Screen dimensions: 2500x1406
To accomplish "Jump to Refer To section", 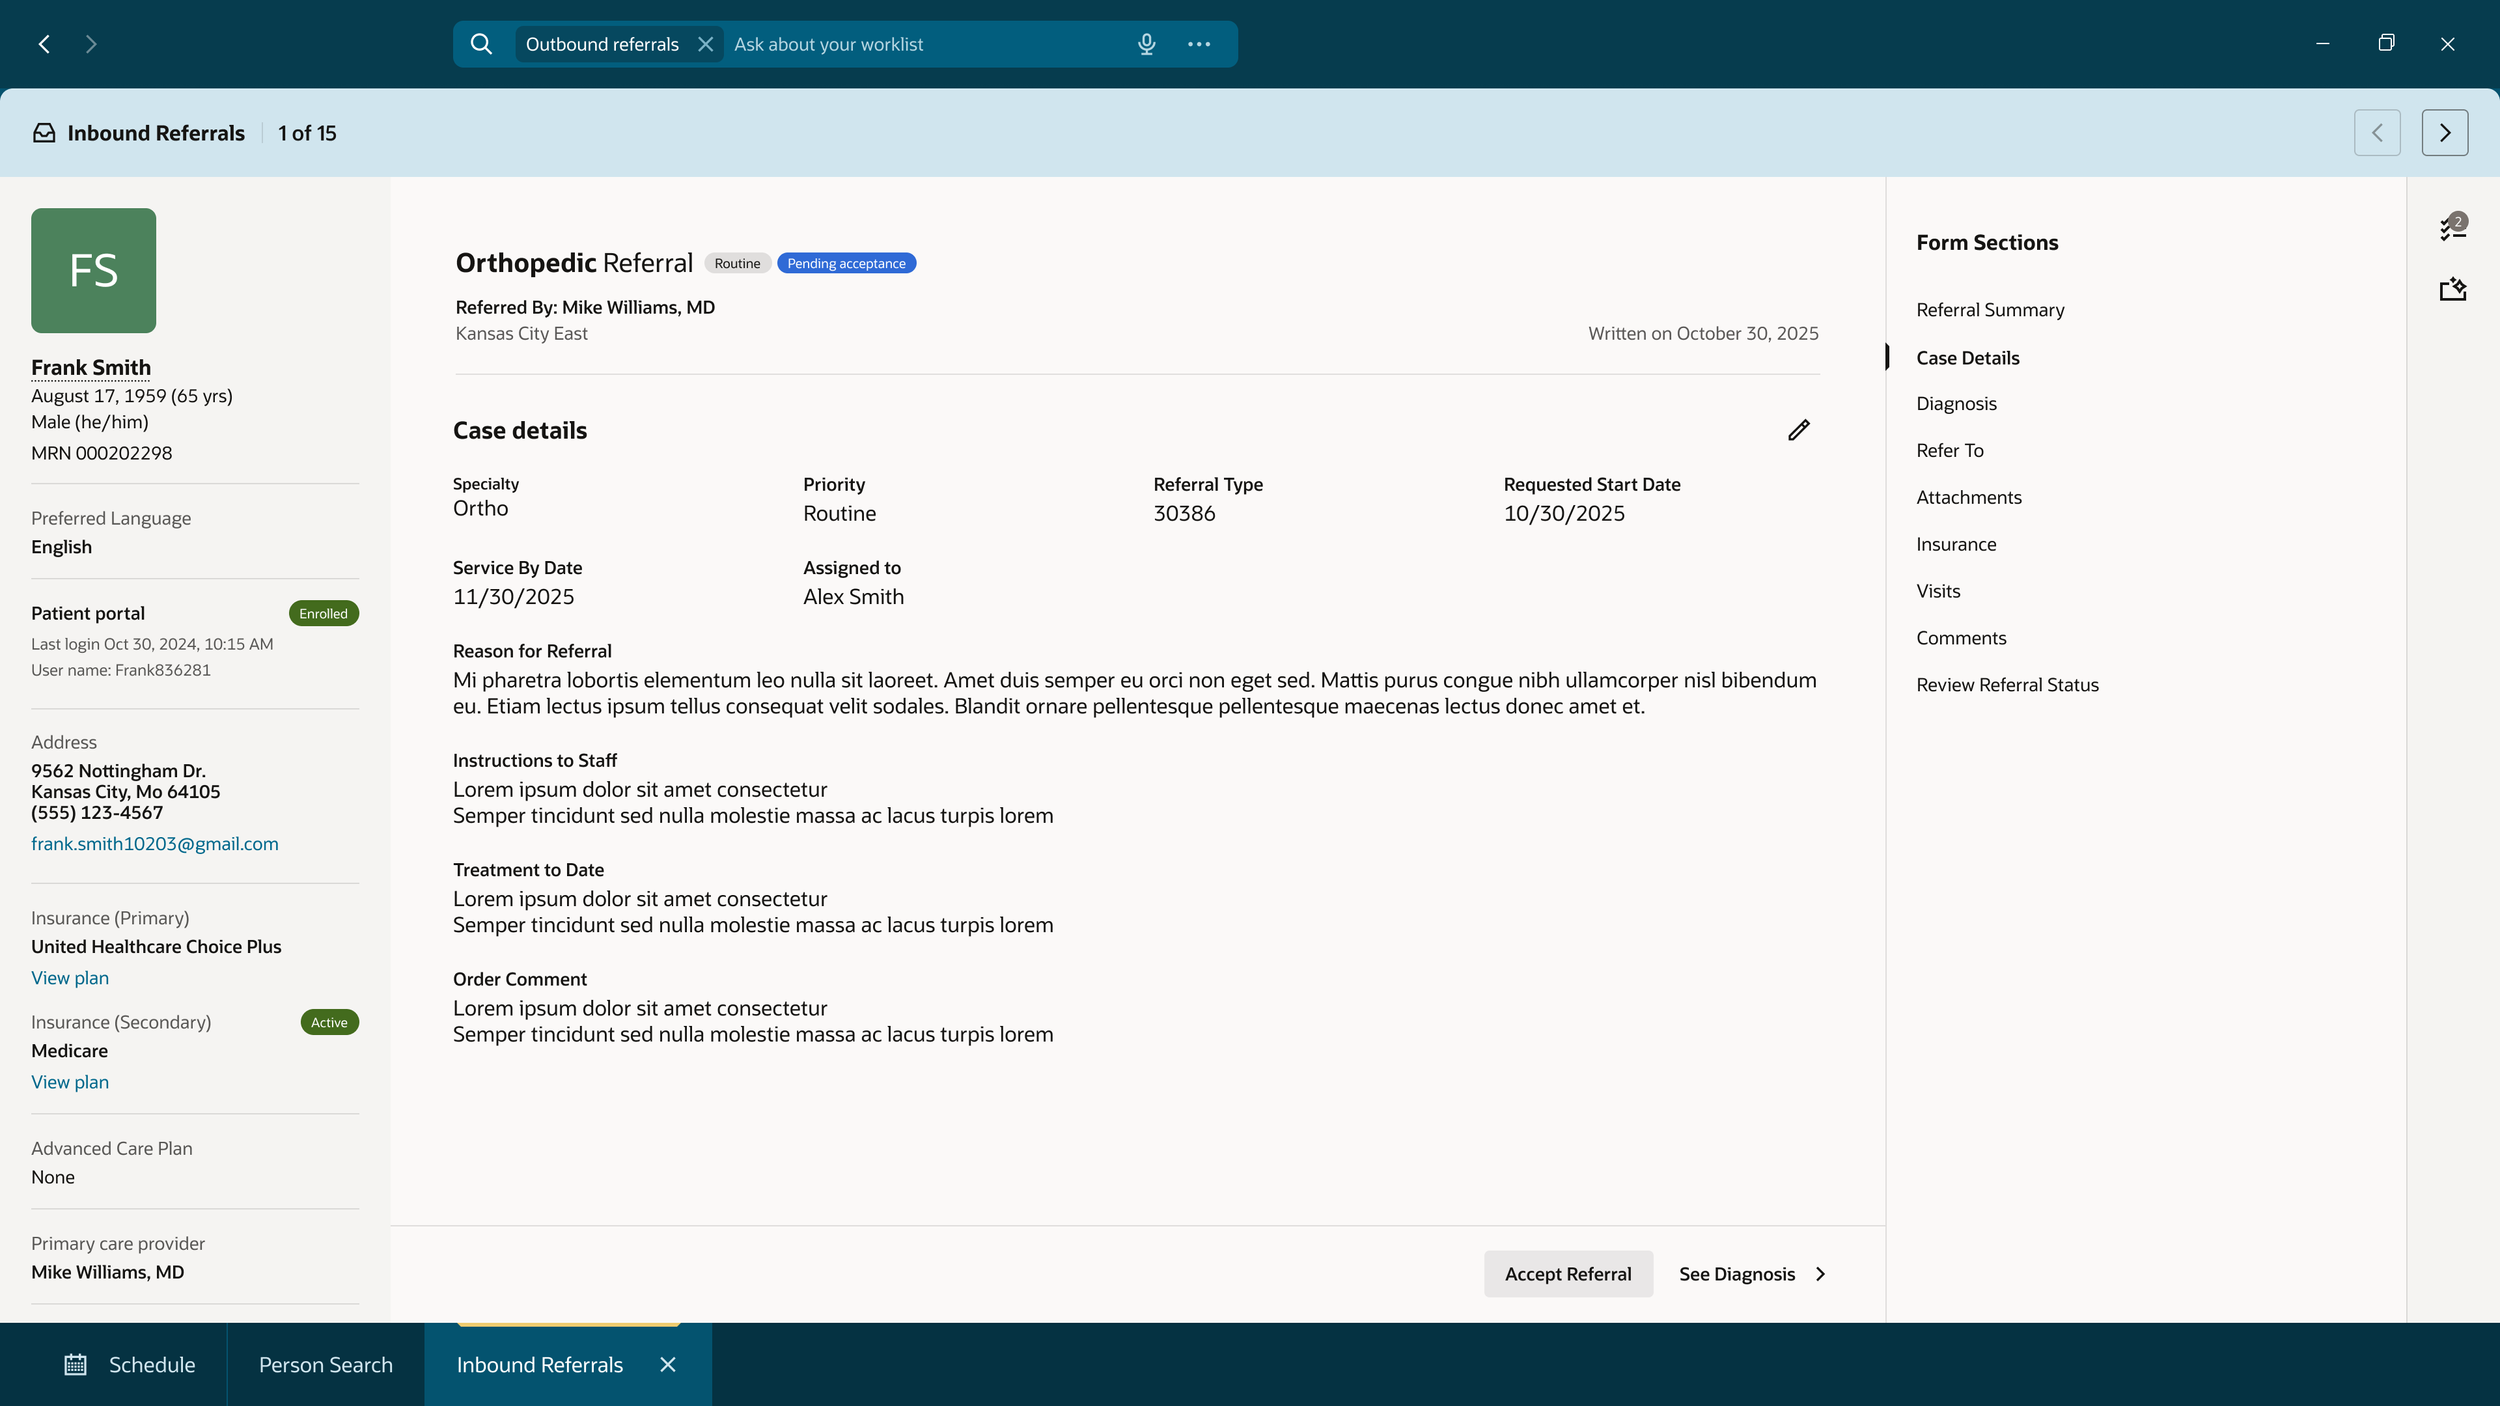I will (1949, 451).
